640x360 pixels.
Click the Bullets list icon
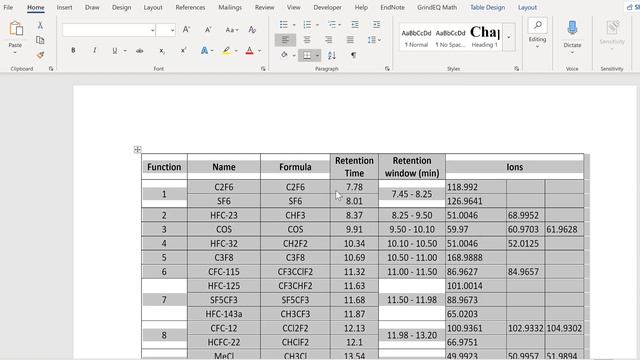tap(284, 25)
